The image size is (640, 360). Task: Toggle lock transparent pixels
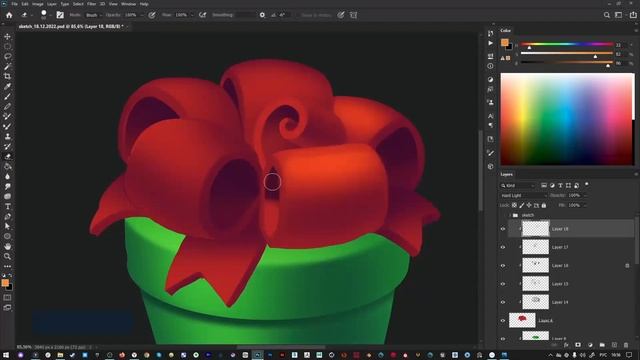click(x=514, y=205)
